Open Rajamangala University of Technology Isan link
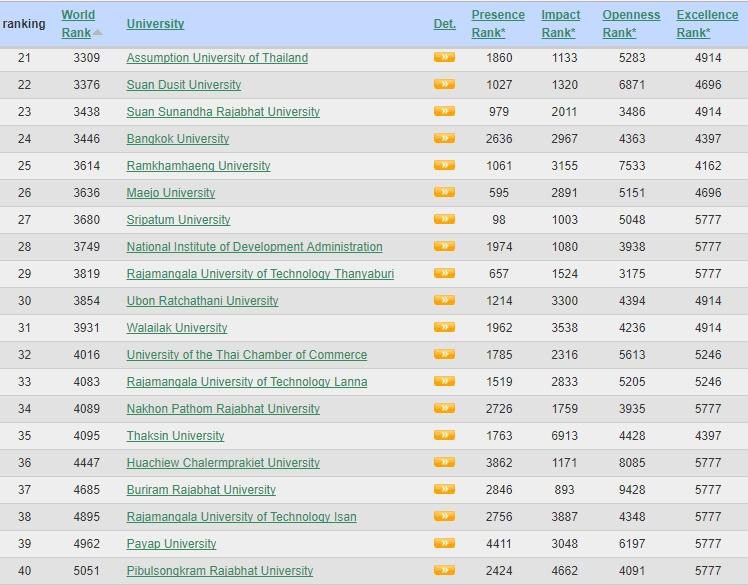The image size is (748, 585). (x=241, y=516)
